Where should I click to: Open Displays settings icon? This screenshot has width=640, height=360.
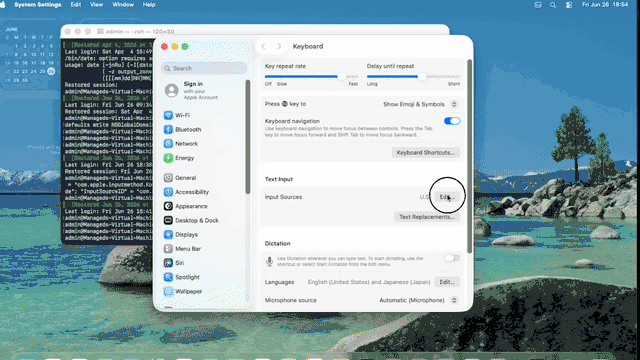(x=168, y=235)
